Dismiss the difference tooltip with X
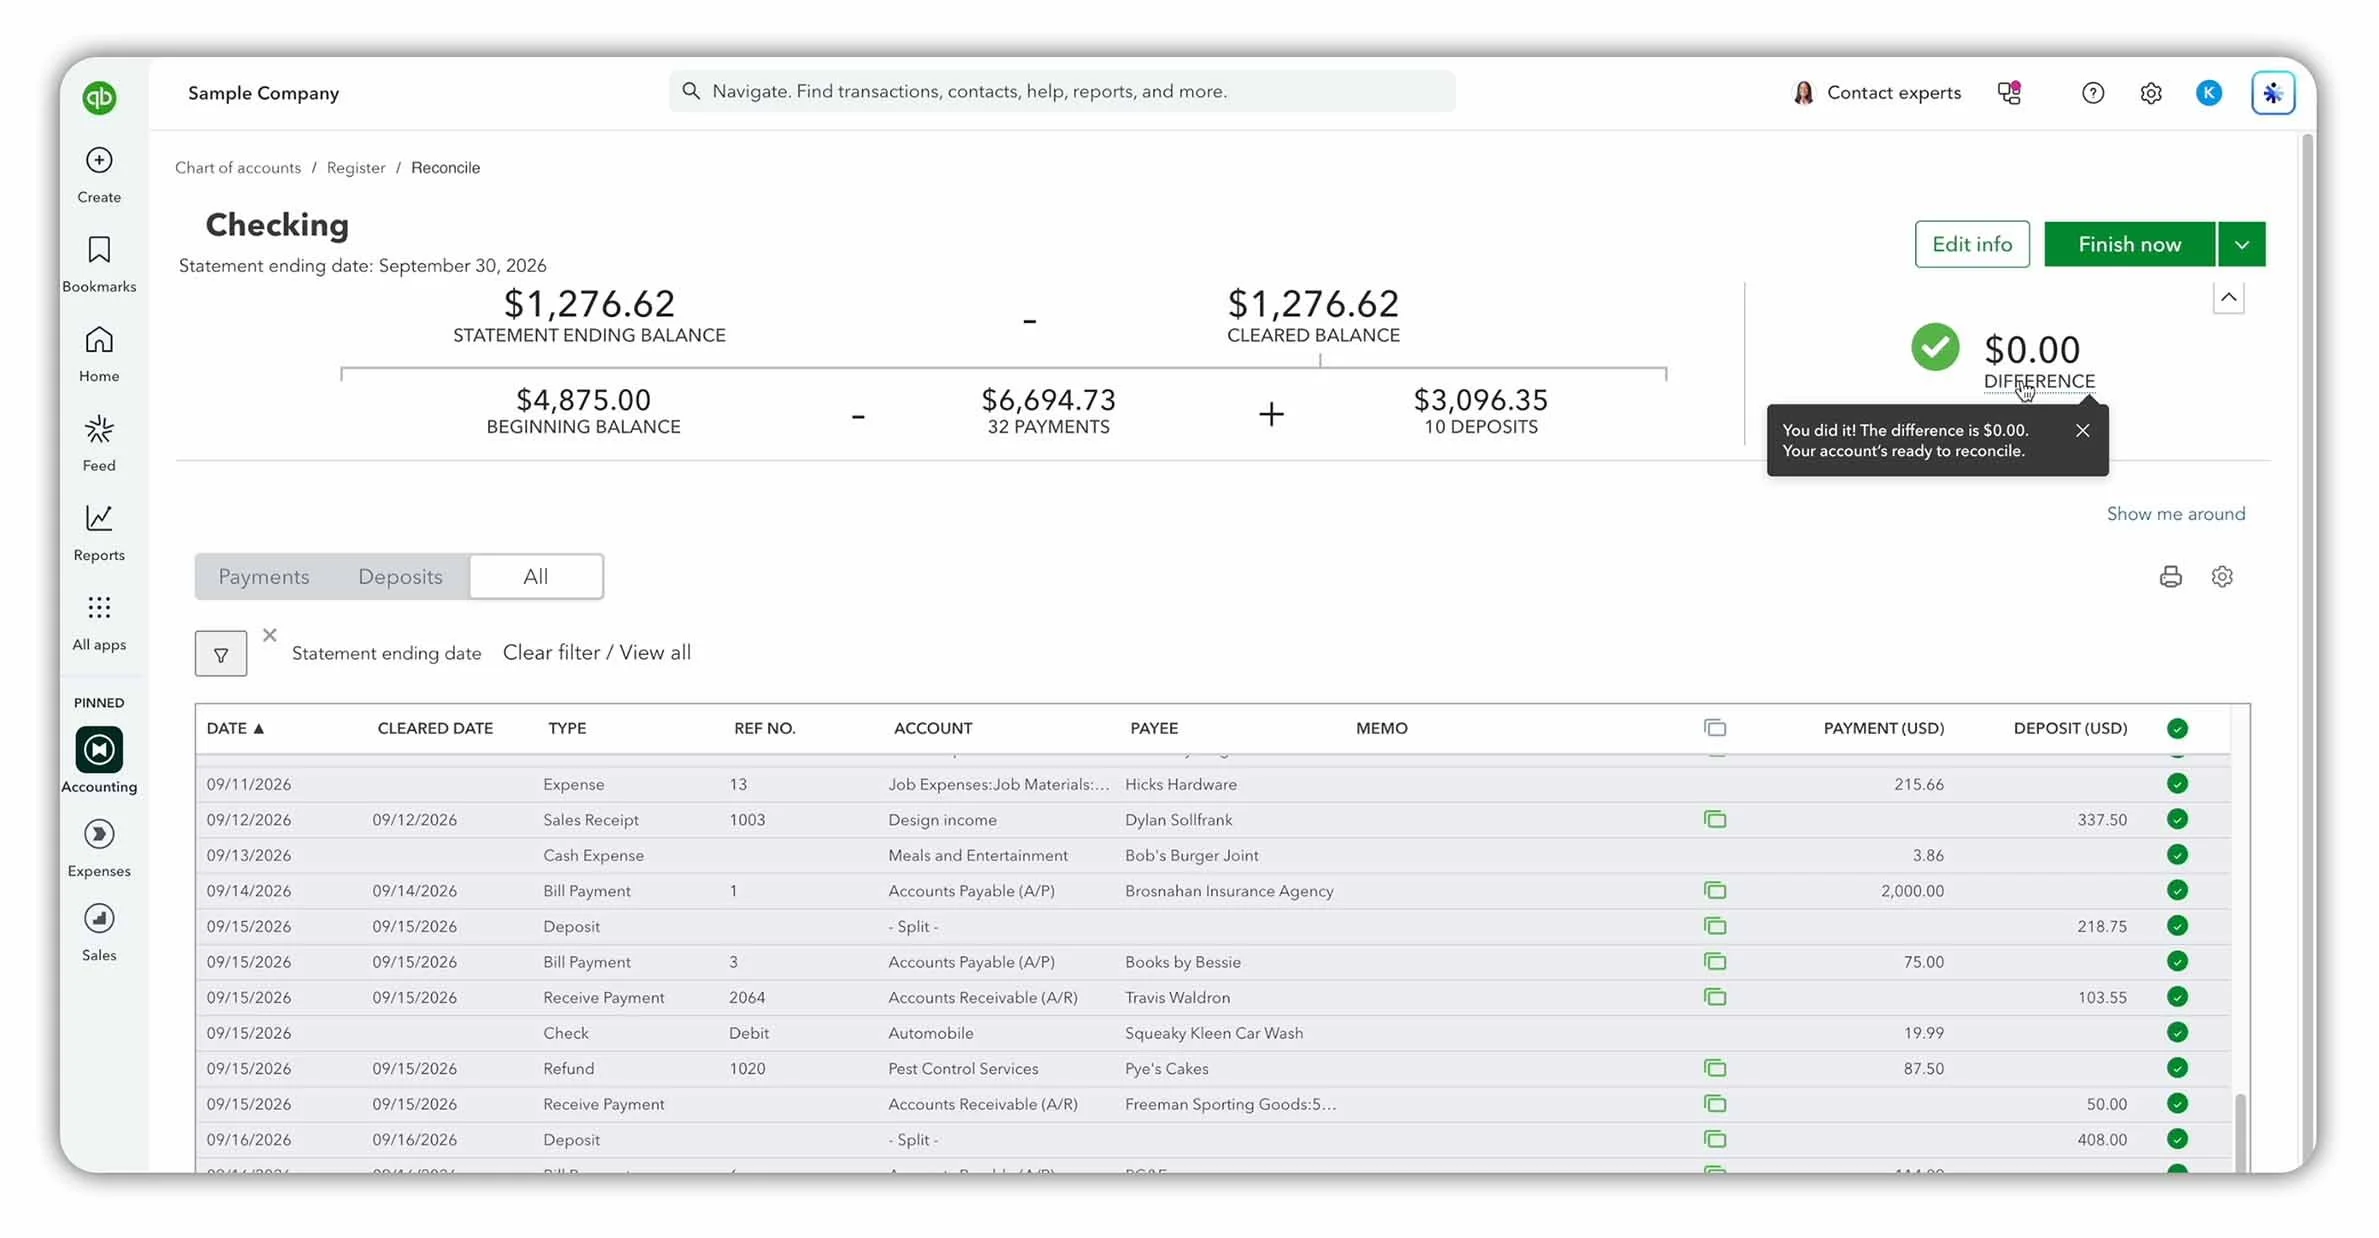2379x1238 pixels. tap(2082, 430)
